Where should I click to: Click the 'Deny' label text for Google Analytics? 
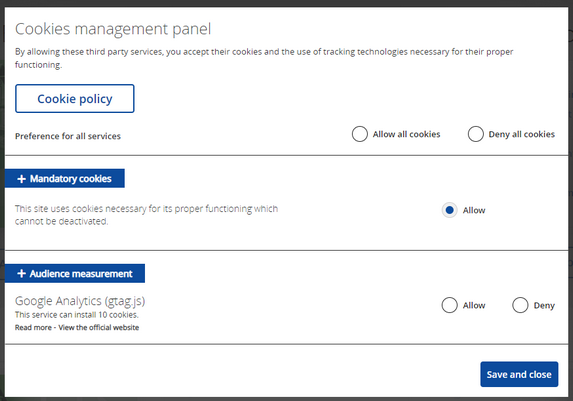tap(544, 305)
